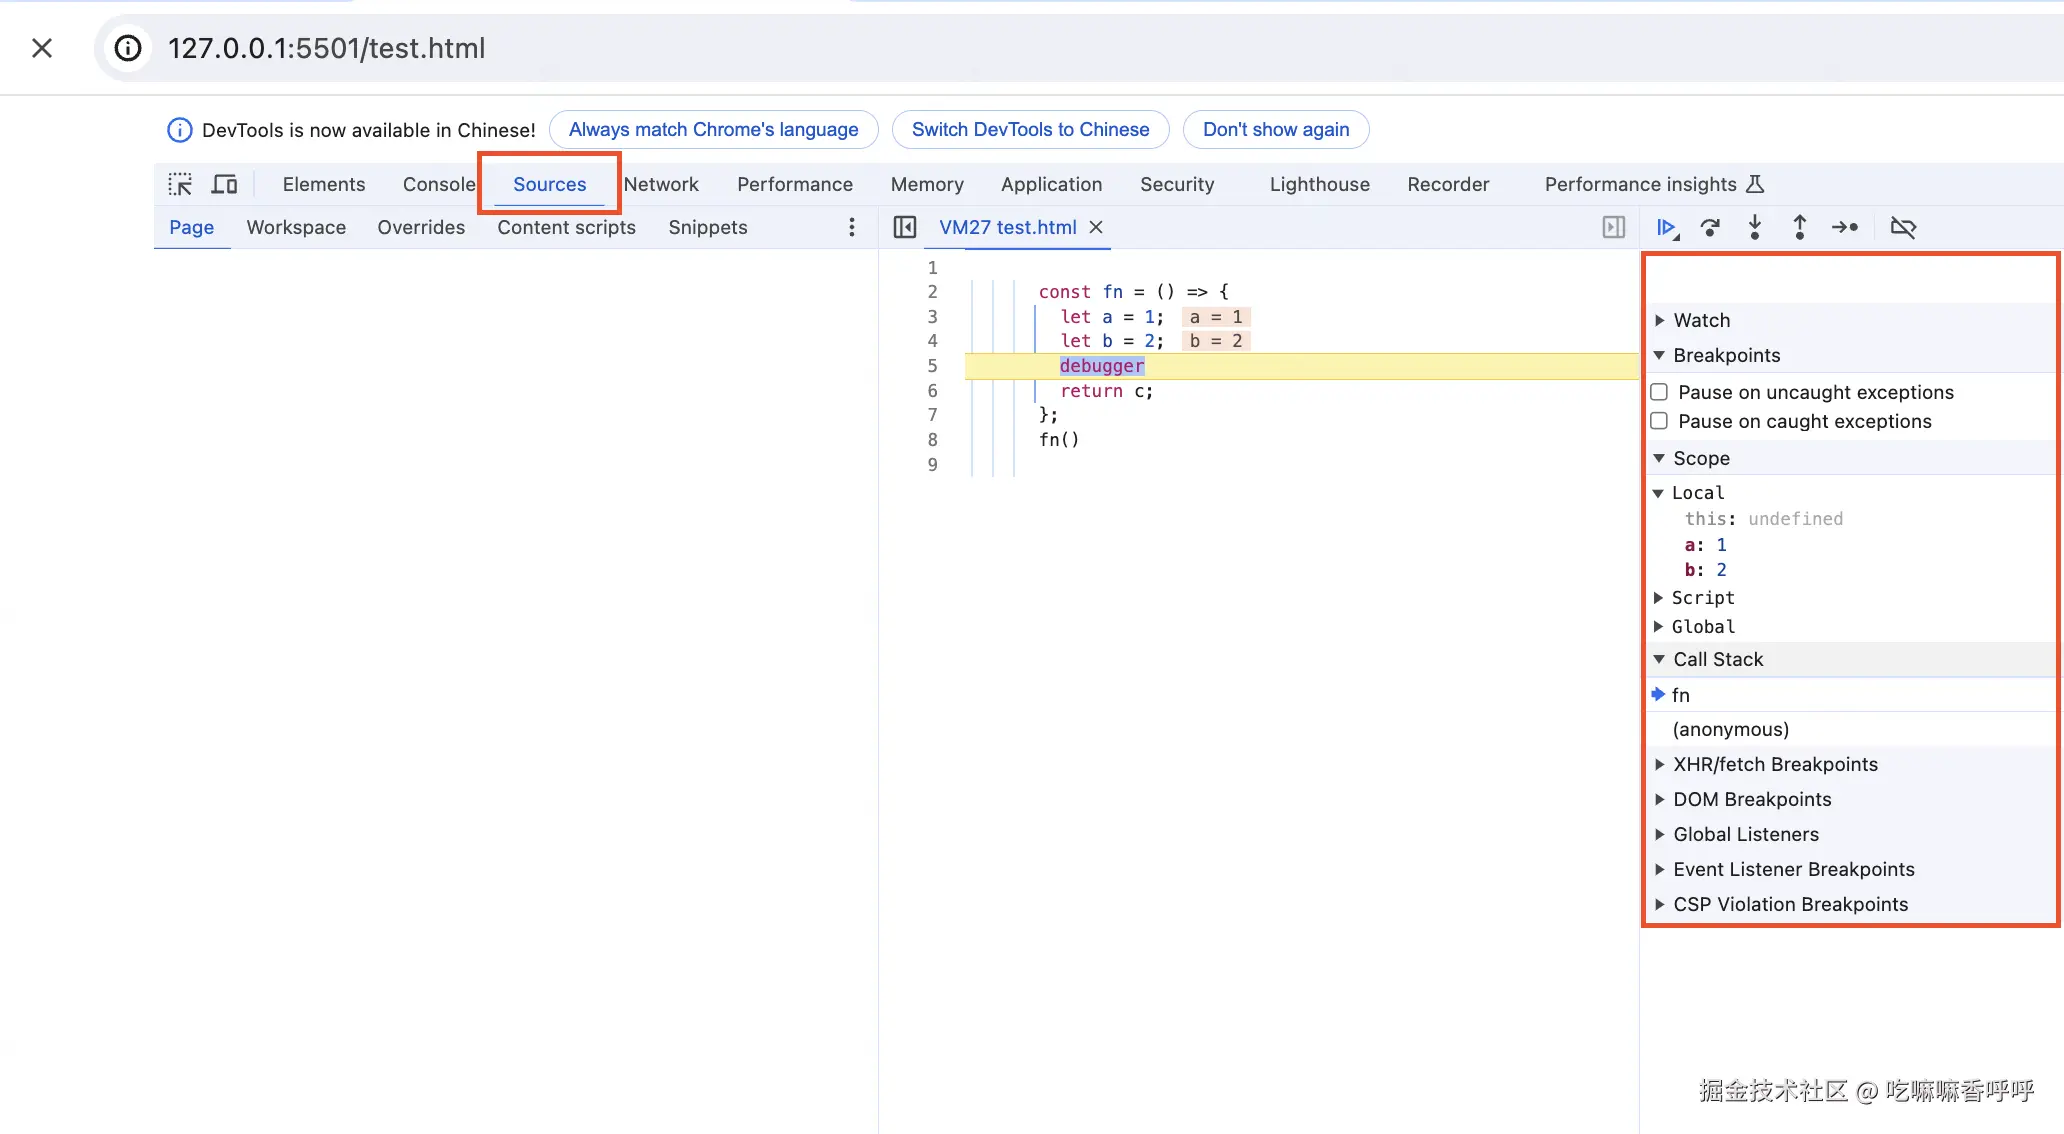The image size is (2064, 1134).
Task: Open more navigator tabs menu
Action: tap(852, 228)
